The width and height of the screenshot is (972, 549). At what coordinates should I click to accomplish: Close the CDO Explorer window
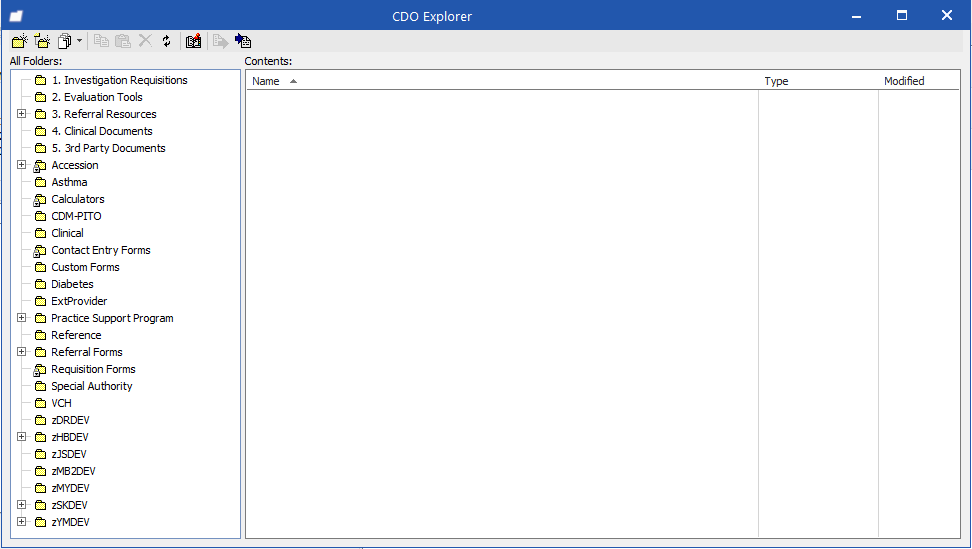tap(947, 15)
